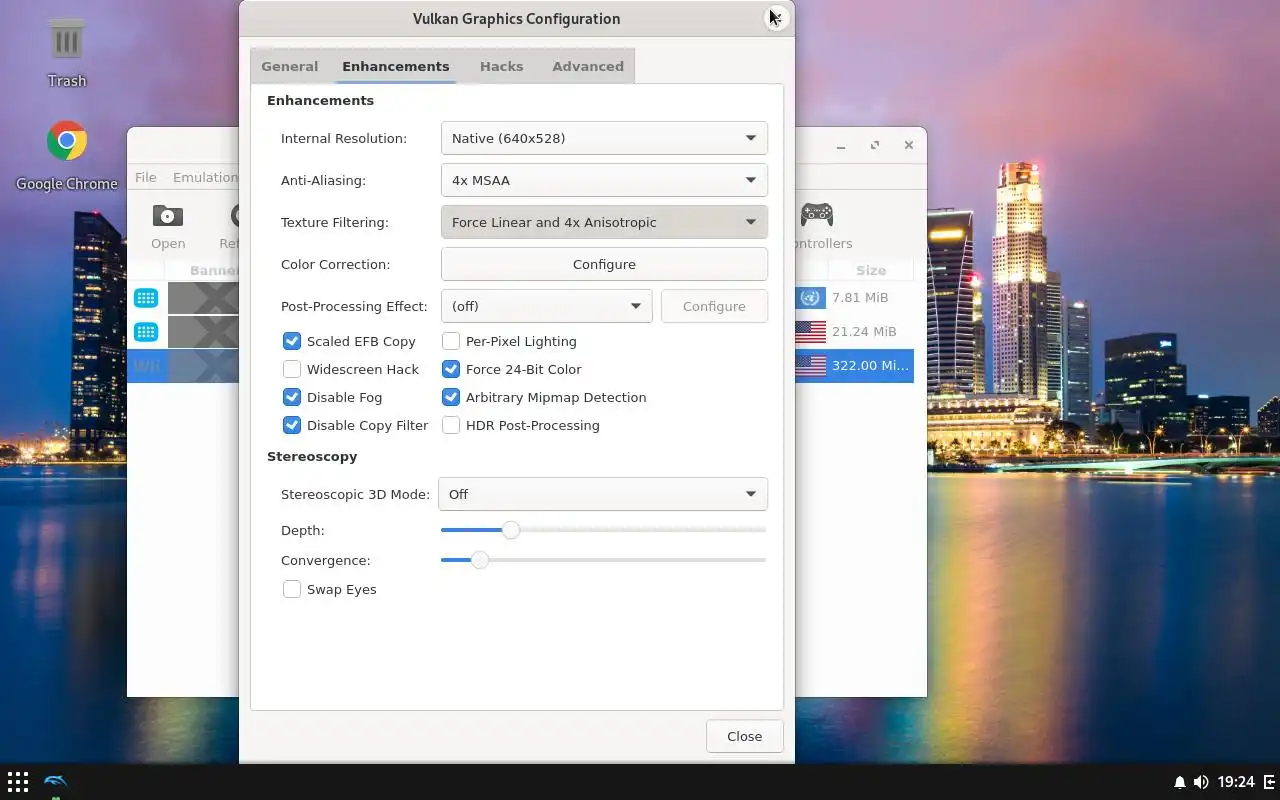1280x800 pixels.
Task: Open the Anti-Aliasing 4x MSAA dropdown
Action: (604, 180)
